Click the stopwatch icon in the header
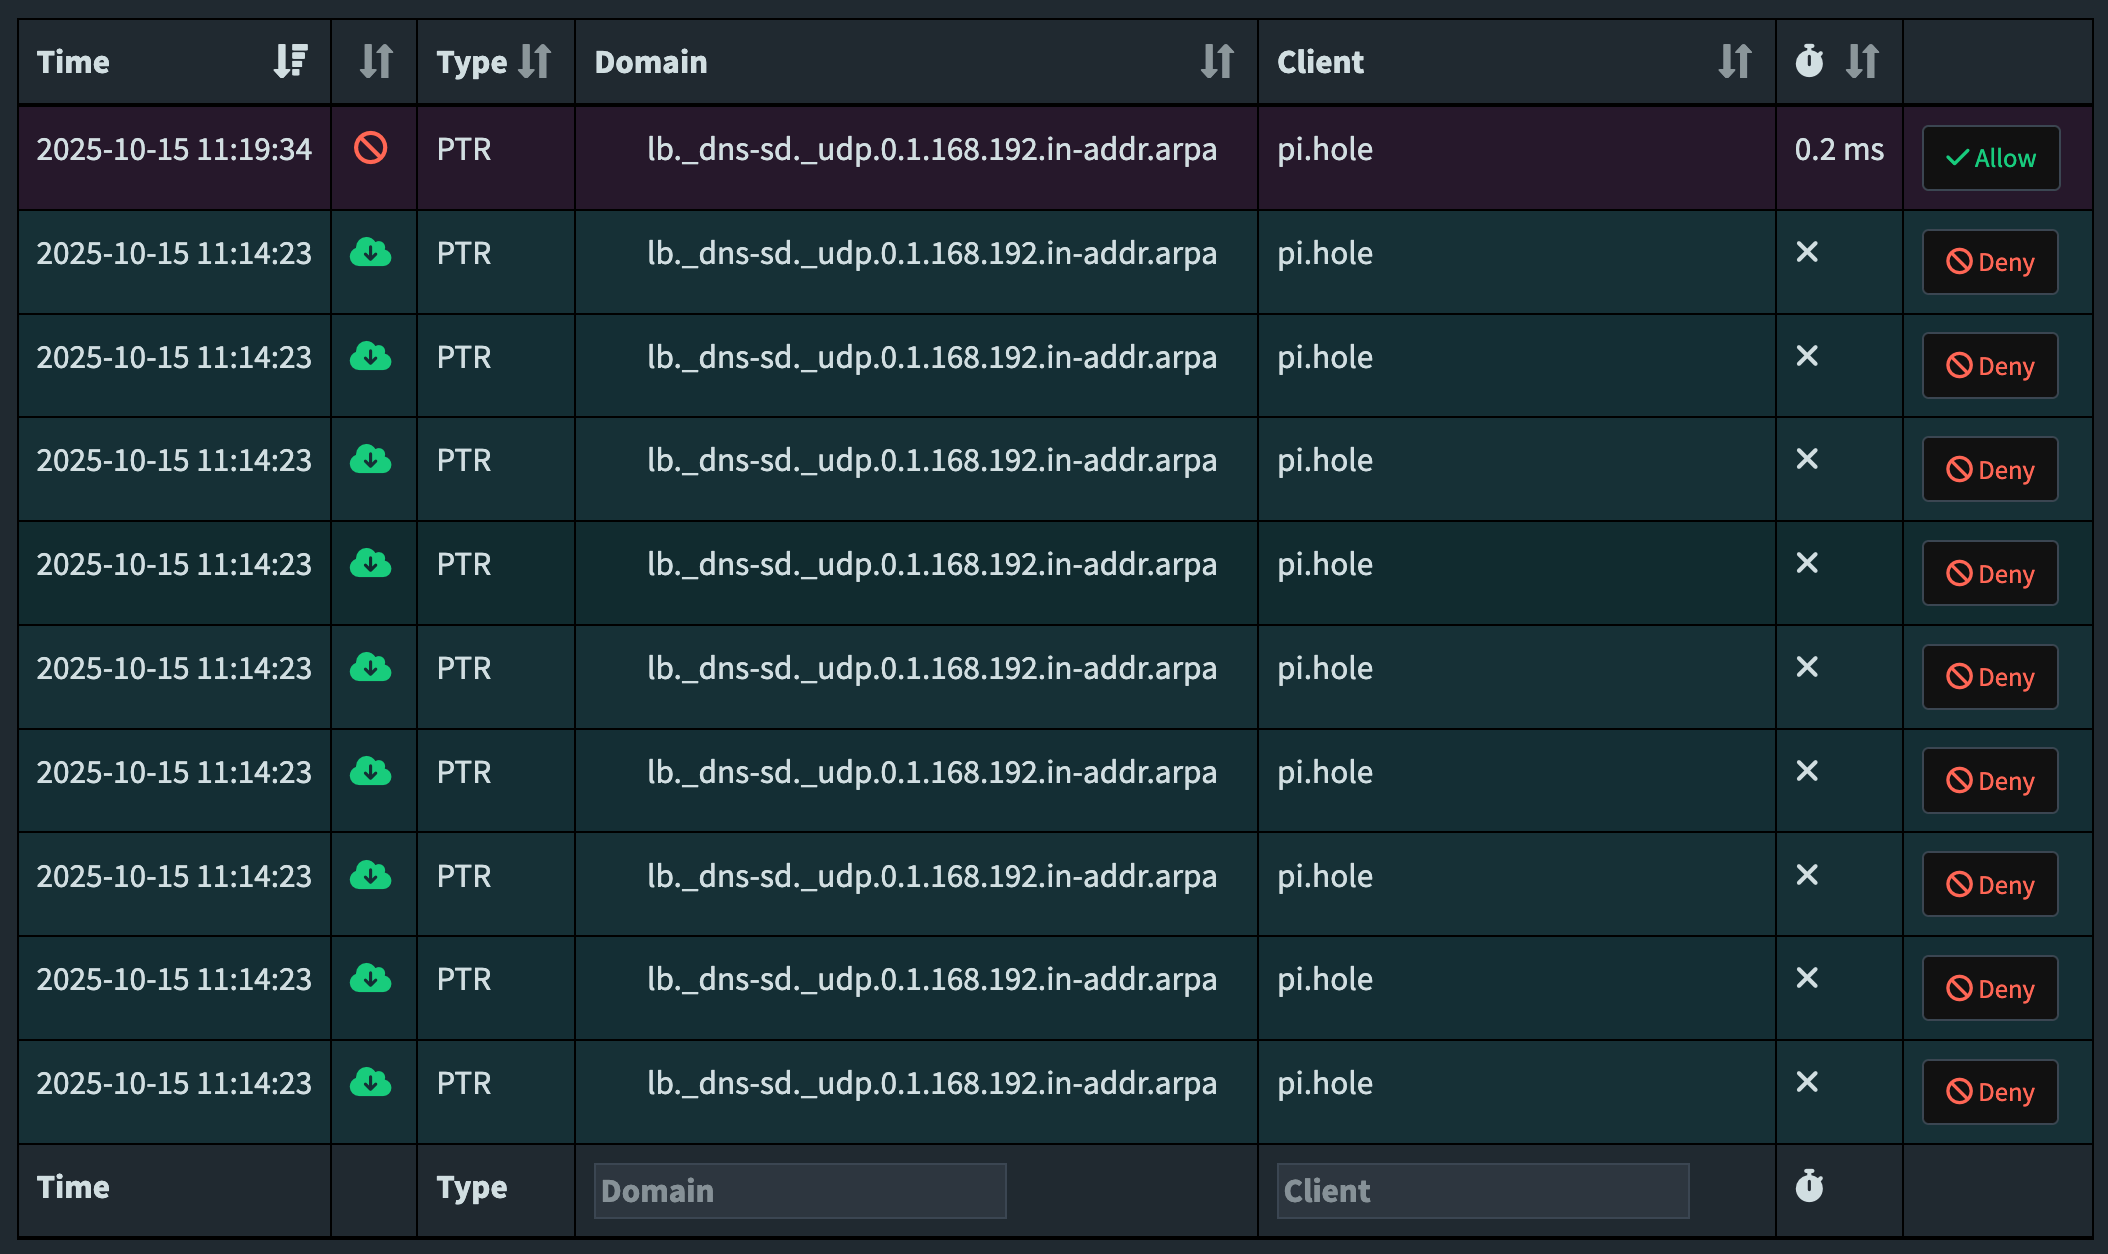The height and width of the screenshot is (1254, 2108). 1809,61
